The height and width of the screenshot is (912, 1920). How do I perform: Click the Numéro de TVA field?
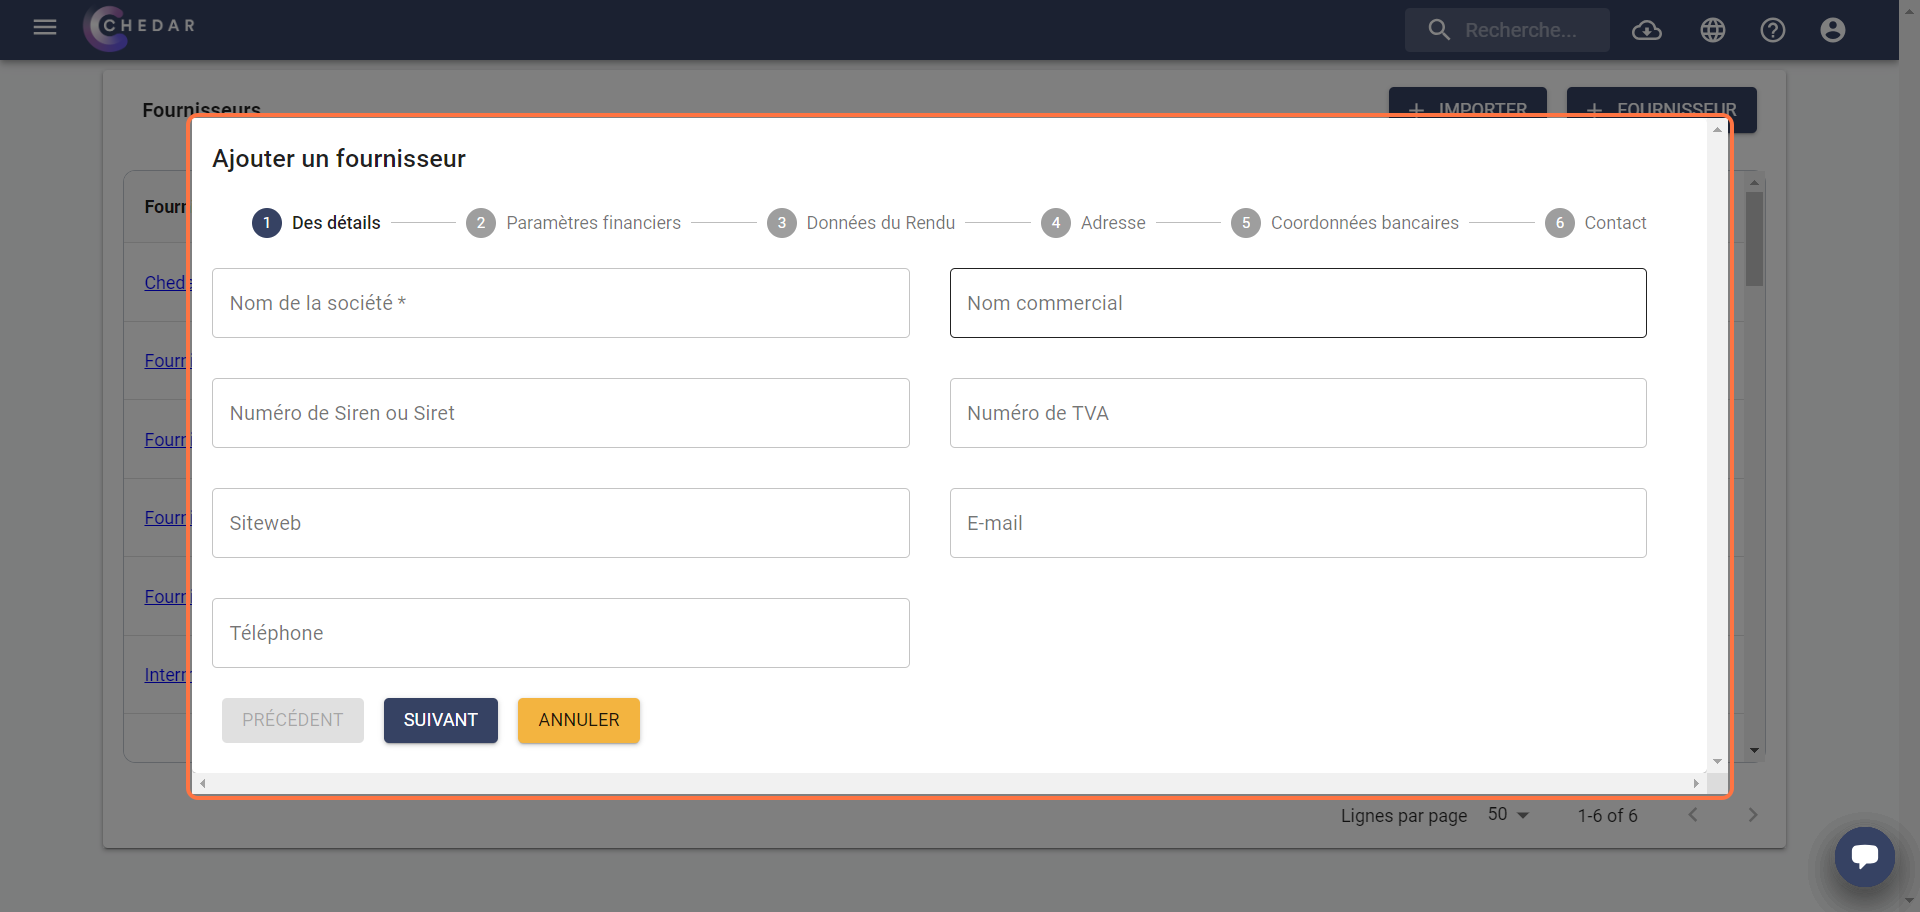(x=1298, y=413)
